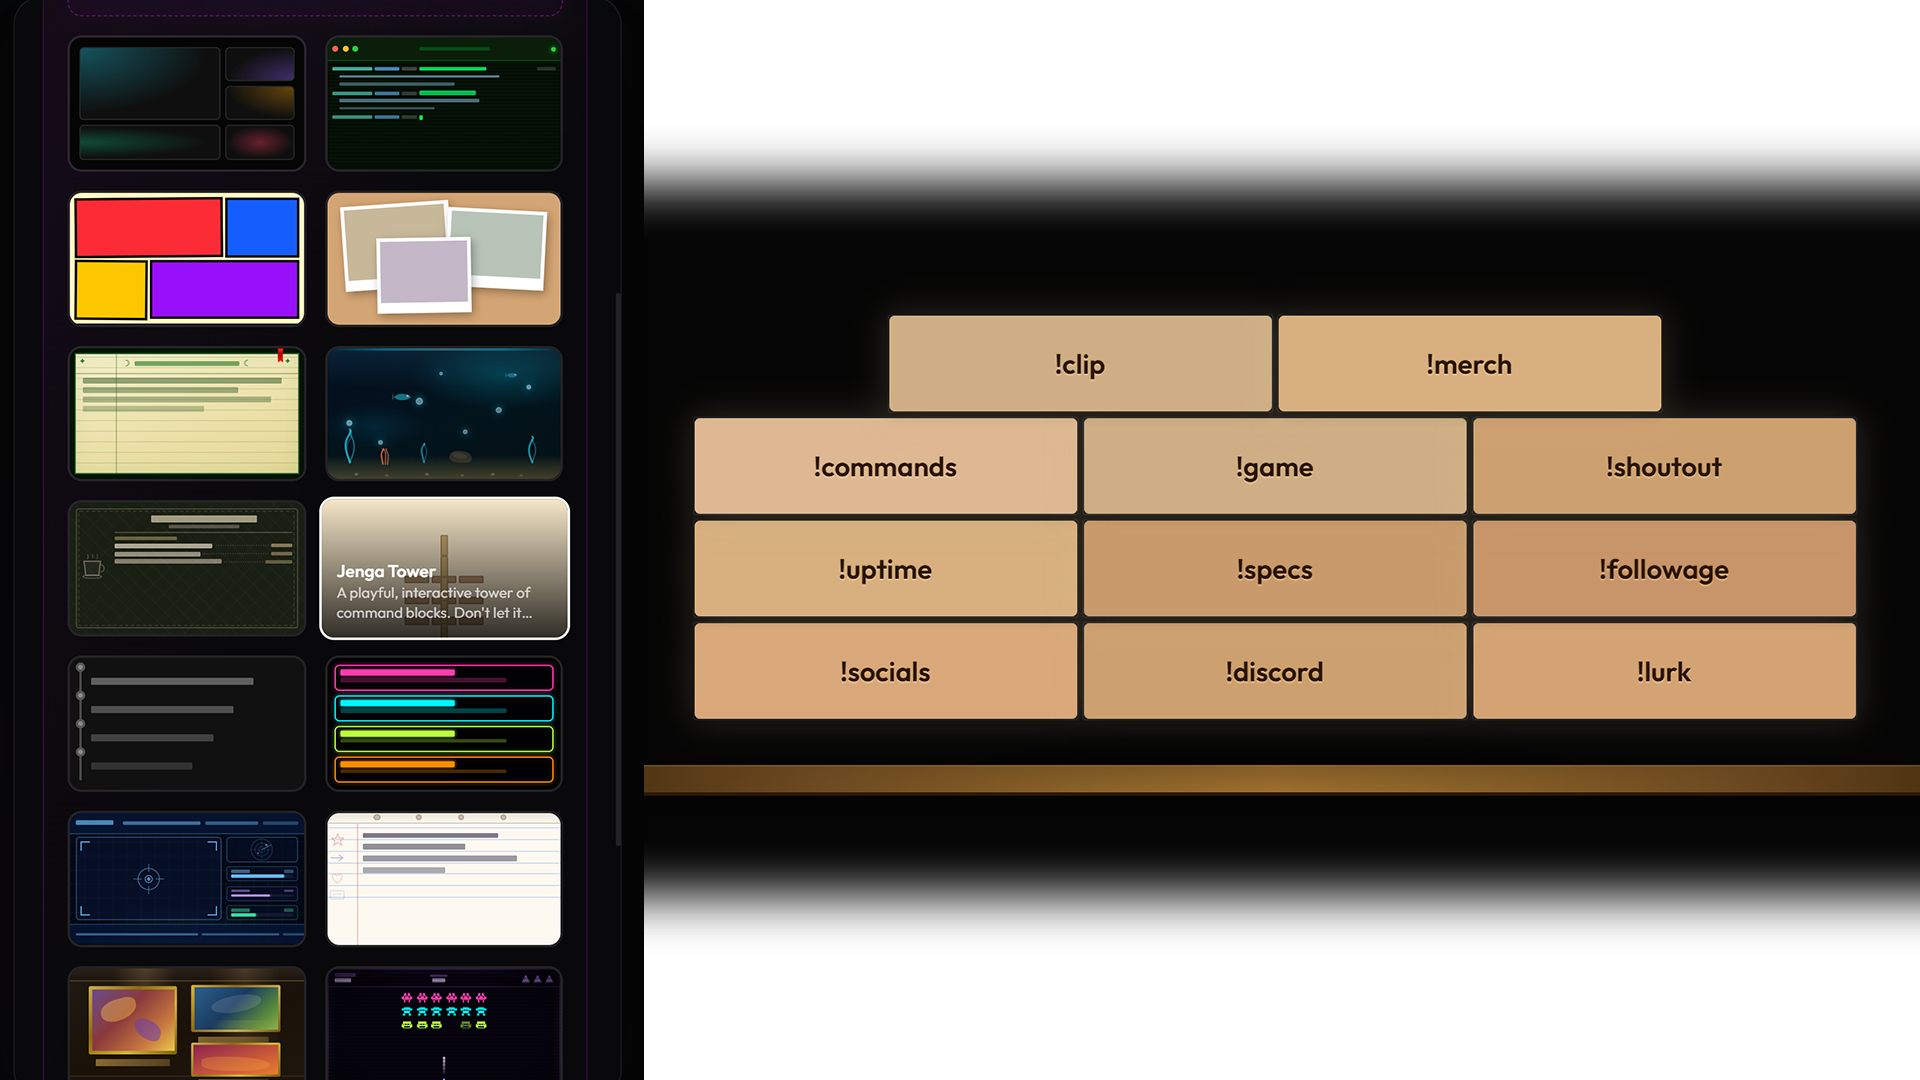Screen dimensions: 1920x1080
Task: Click the !merch block
Action: [1469, 364]
